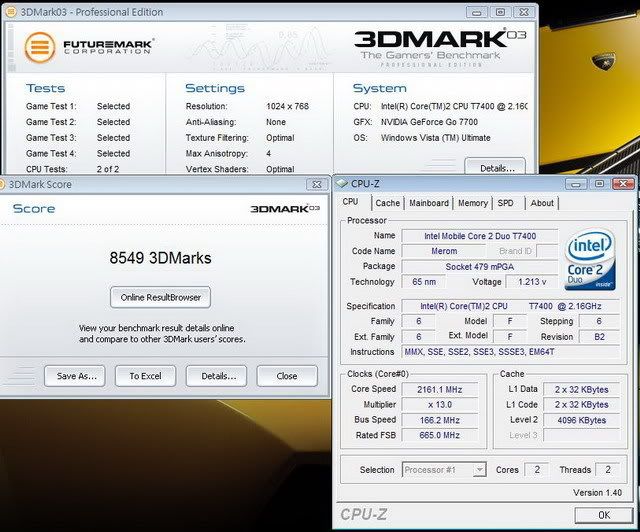The width and height of the screenshot is (640, 532).
Task: Click Anti-Aliasing value None
Action: pos(276,122)
